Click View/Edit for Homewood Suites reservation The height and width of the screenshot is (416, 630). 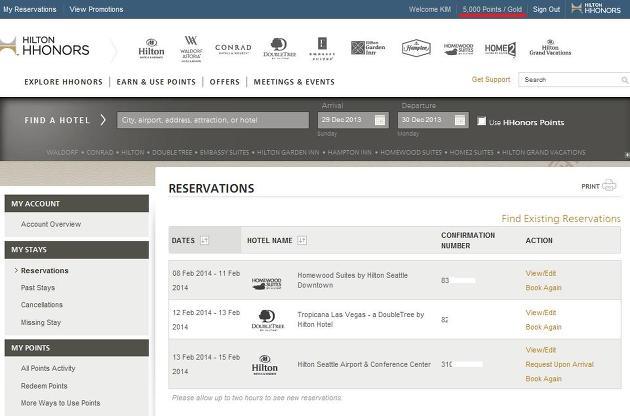(x=541, y=273)
